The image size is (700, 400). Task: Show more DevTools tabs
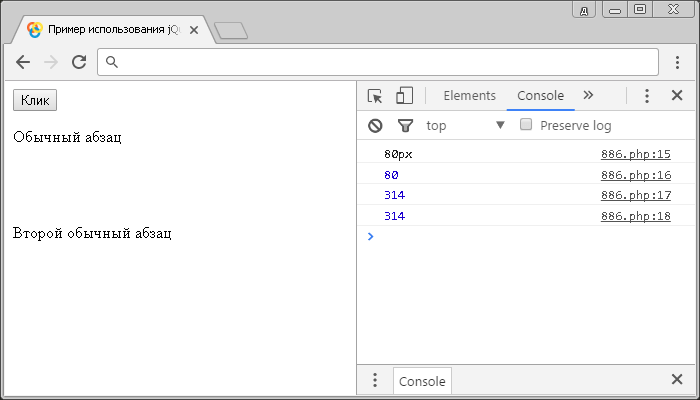pos(588,96)
